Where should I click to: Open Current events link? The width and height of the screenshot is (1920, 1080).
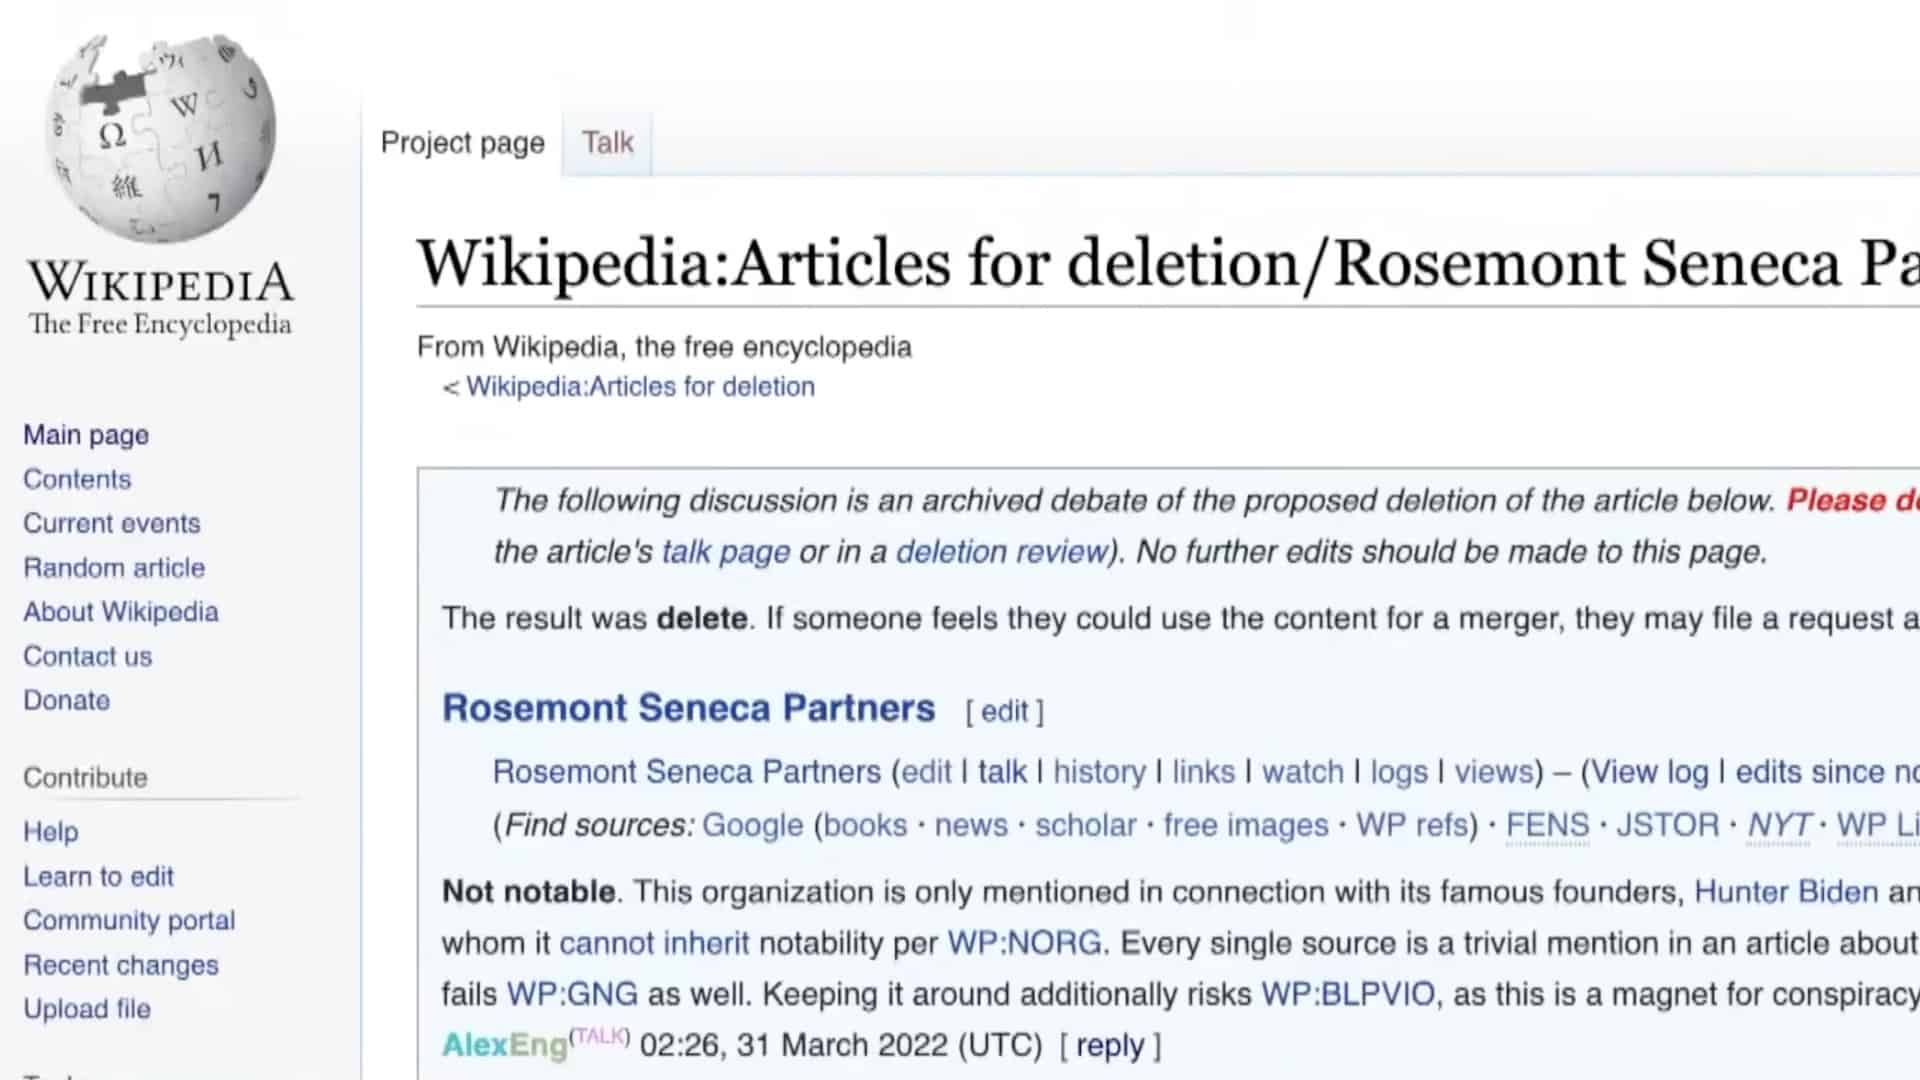(x=112, y=523)
